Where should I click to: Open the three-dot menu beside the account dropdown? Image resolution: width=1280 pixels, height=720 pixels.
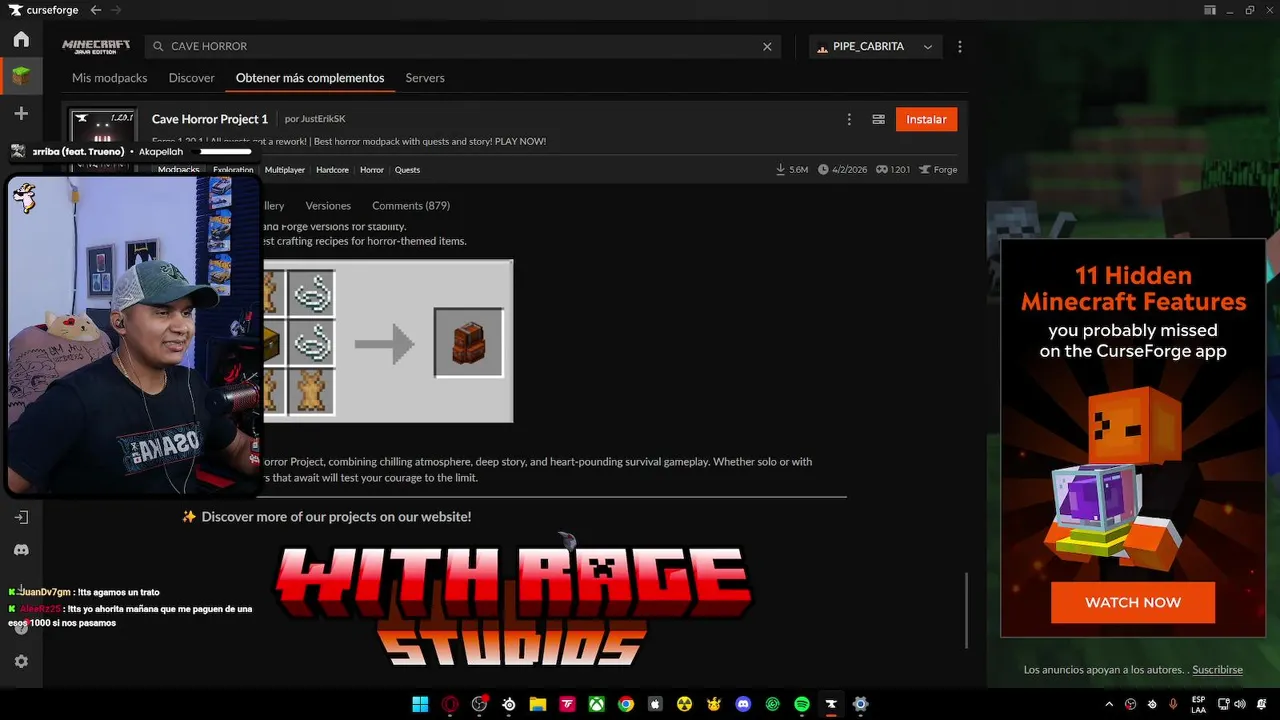(x=960, y=46)
